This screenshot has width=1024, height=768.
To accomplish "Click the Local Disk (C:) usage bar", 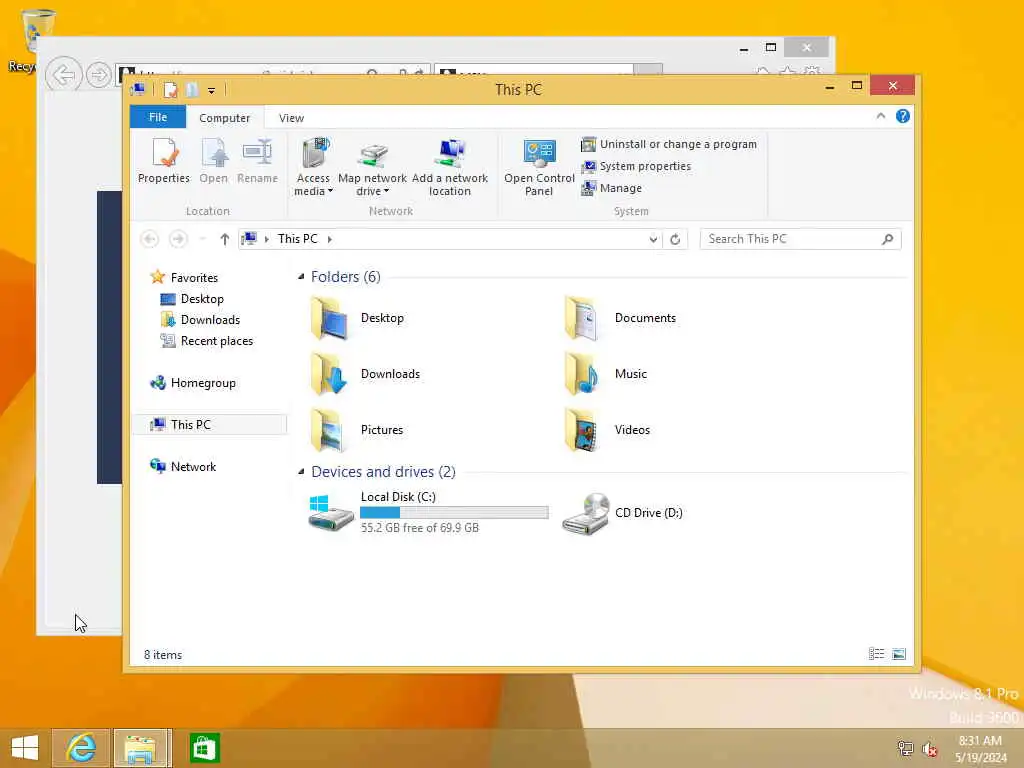I will [x=454, y=513].
